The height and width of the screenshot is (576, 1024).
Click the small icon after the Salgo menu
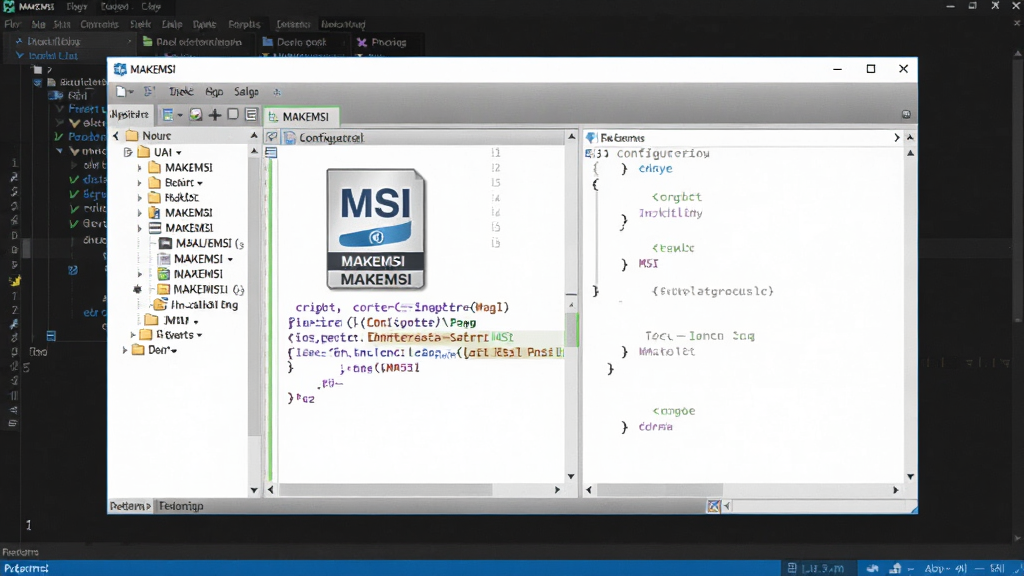(277, 92)
